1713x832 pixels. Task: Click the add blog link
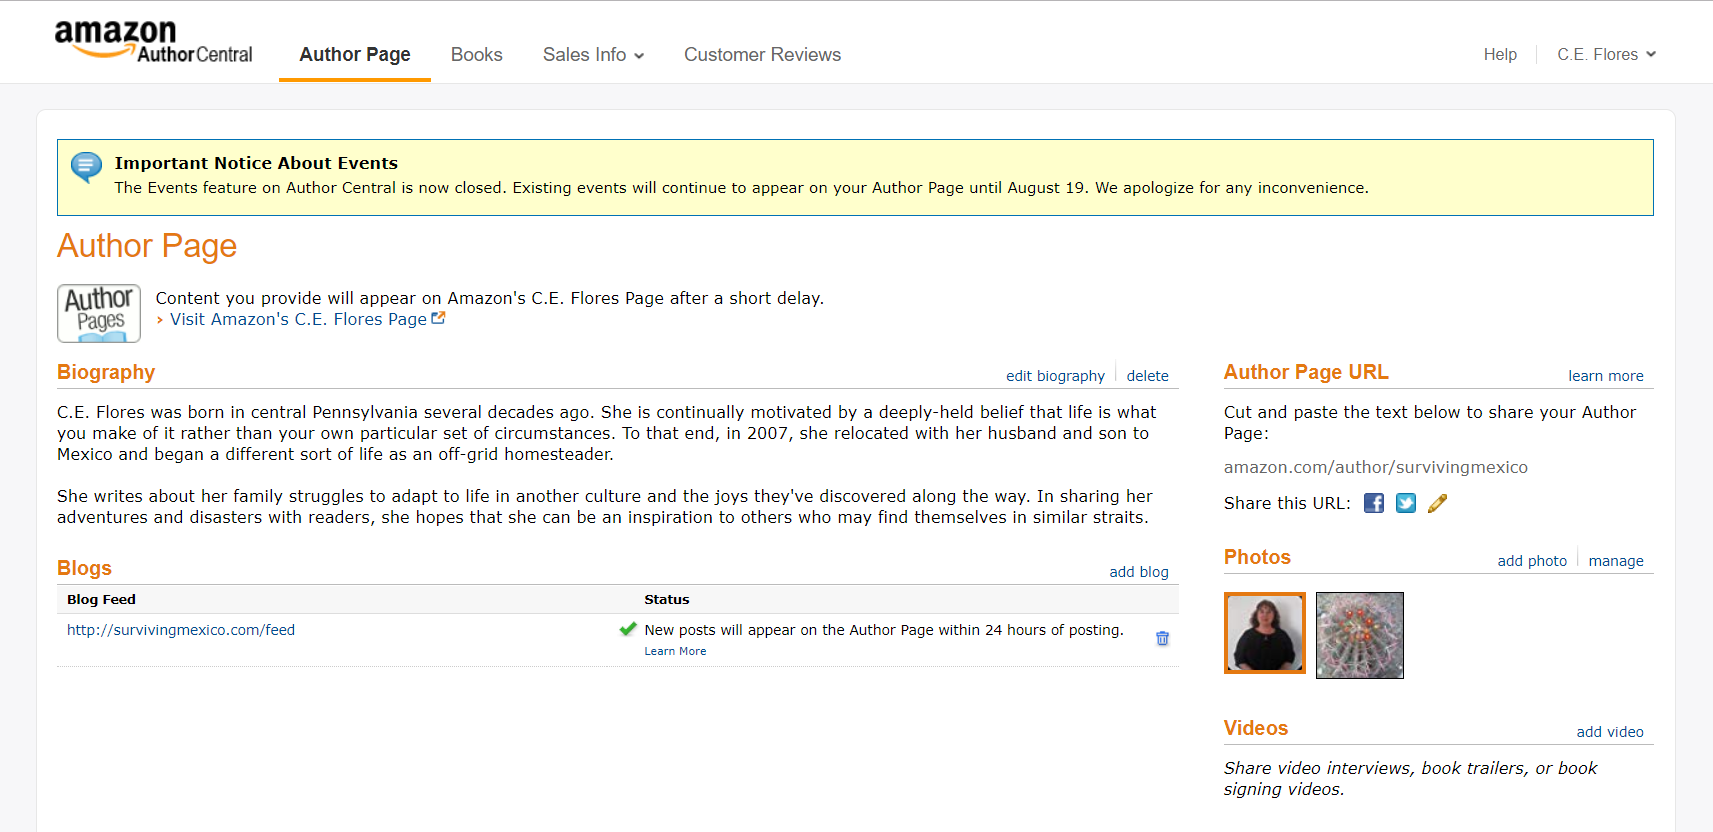click(1138, 572)
